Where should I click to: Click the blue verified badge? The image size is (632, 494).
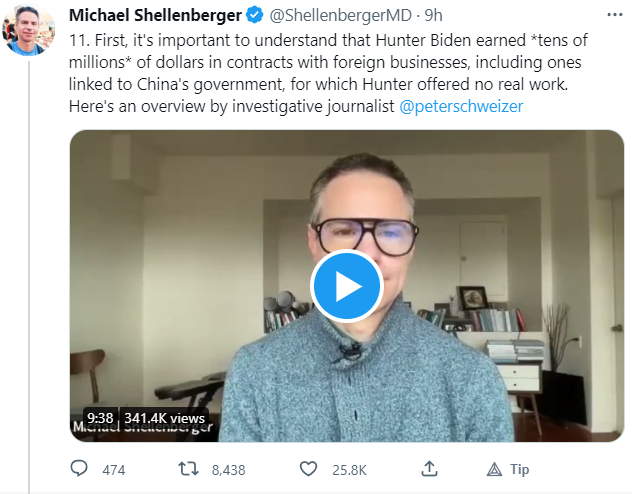click(x=255, y=15)
